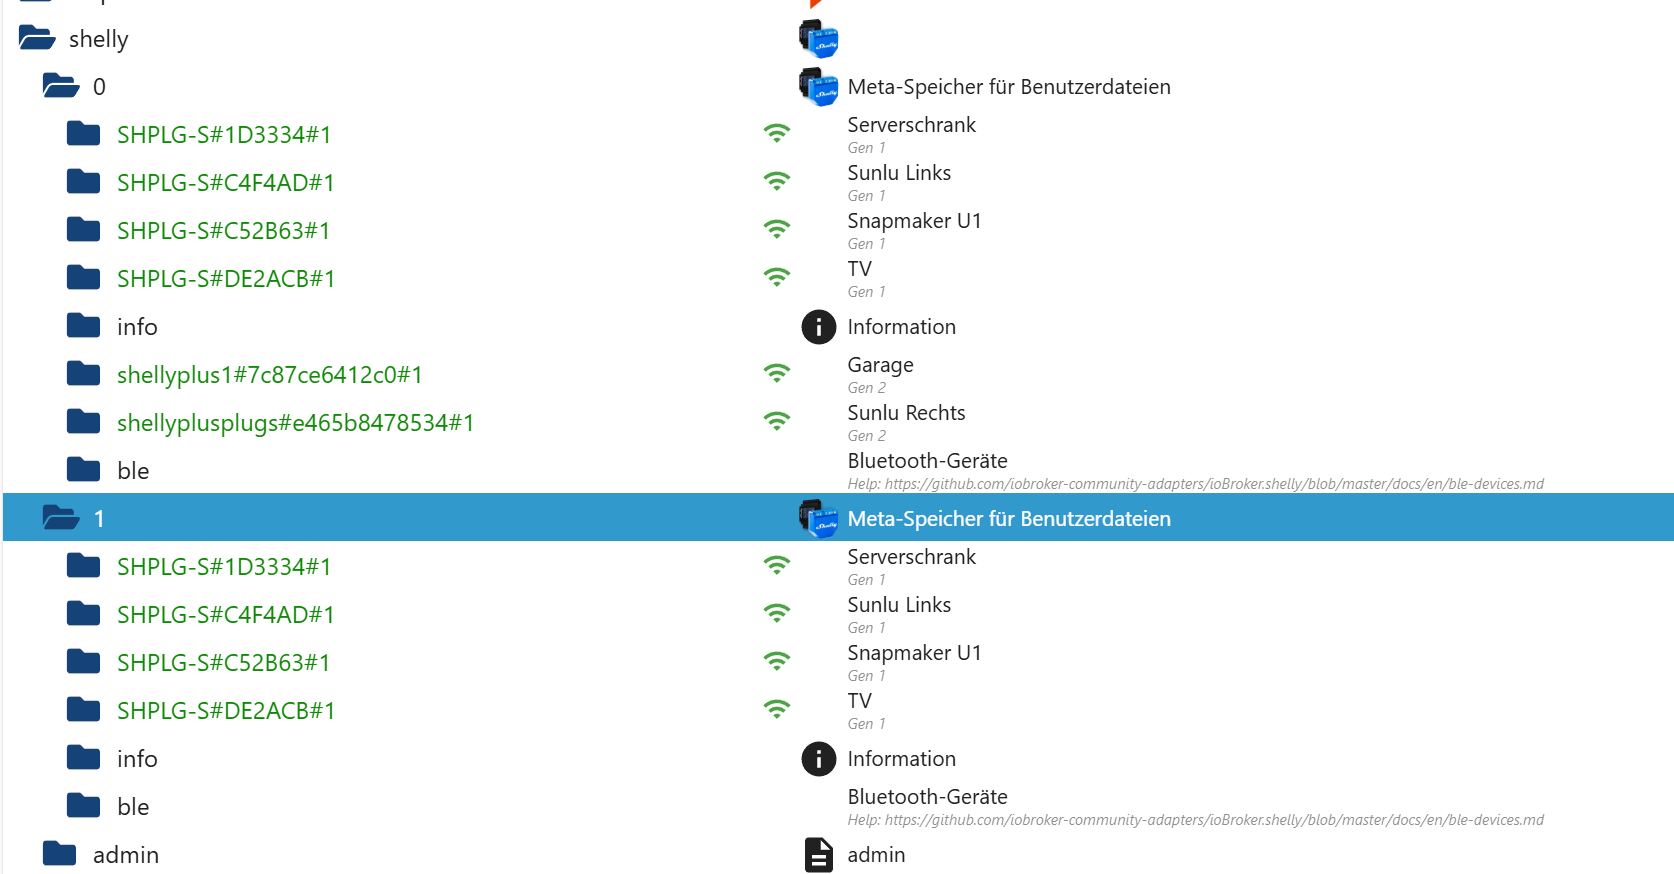
Task: Expand the ble folder under instance 0
Action: pos(84,470)
